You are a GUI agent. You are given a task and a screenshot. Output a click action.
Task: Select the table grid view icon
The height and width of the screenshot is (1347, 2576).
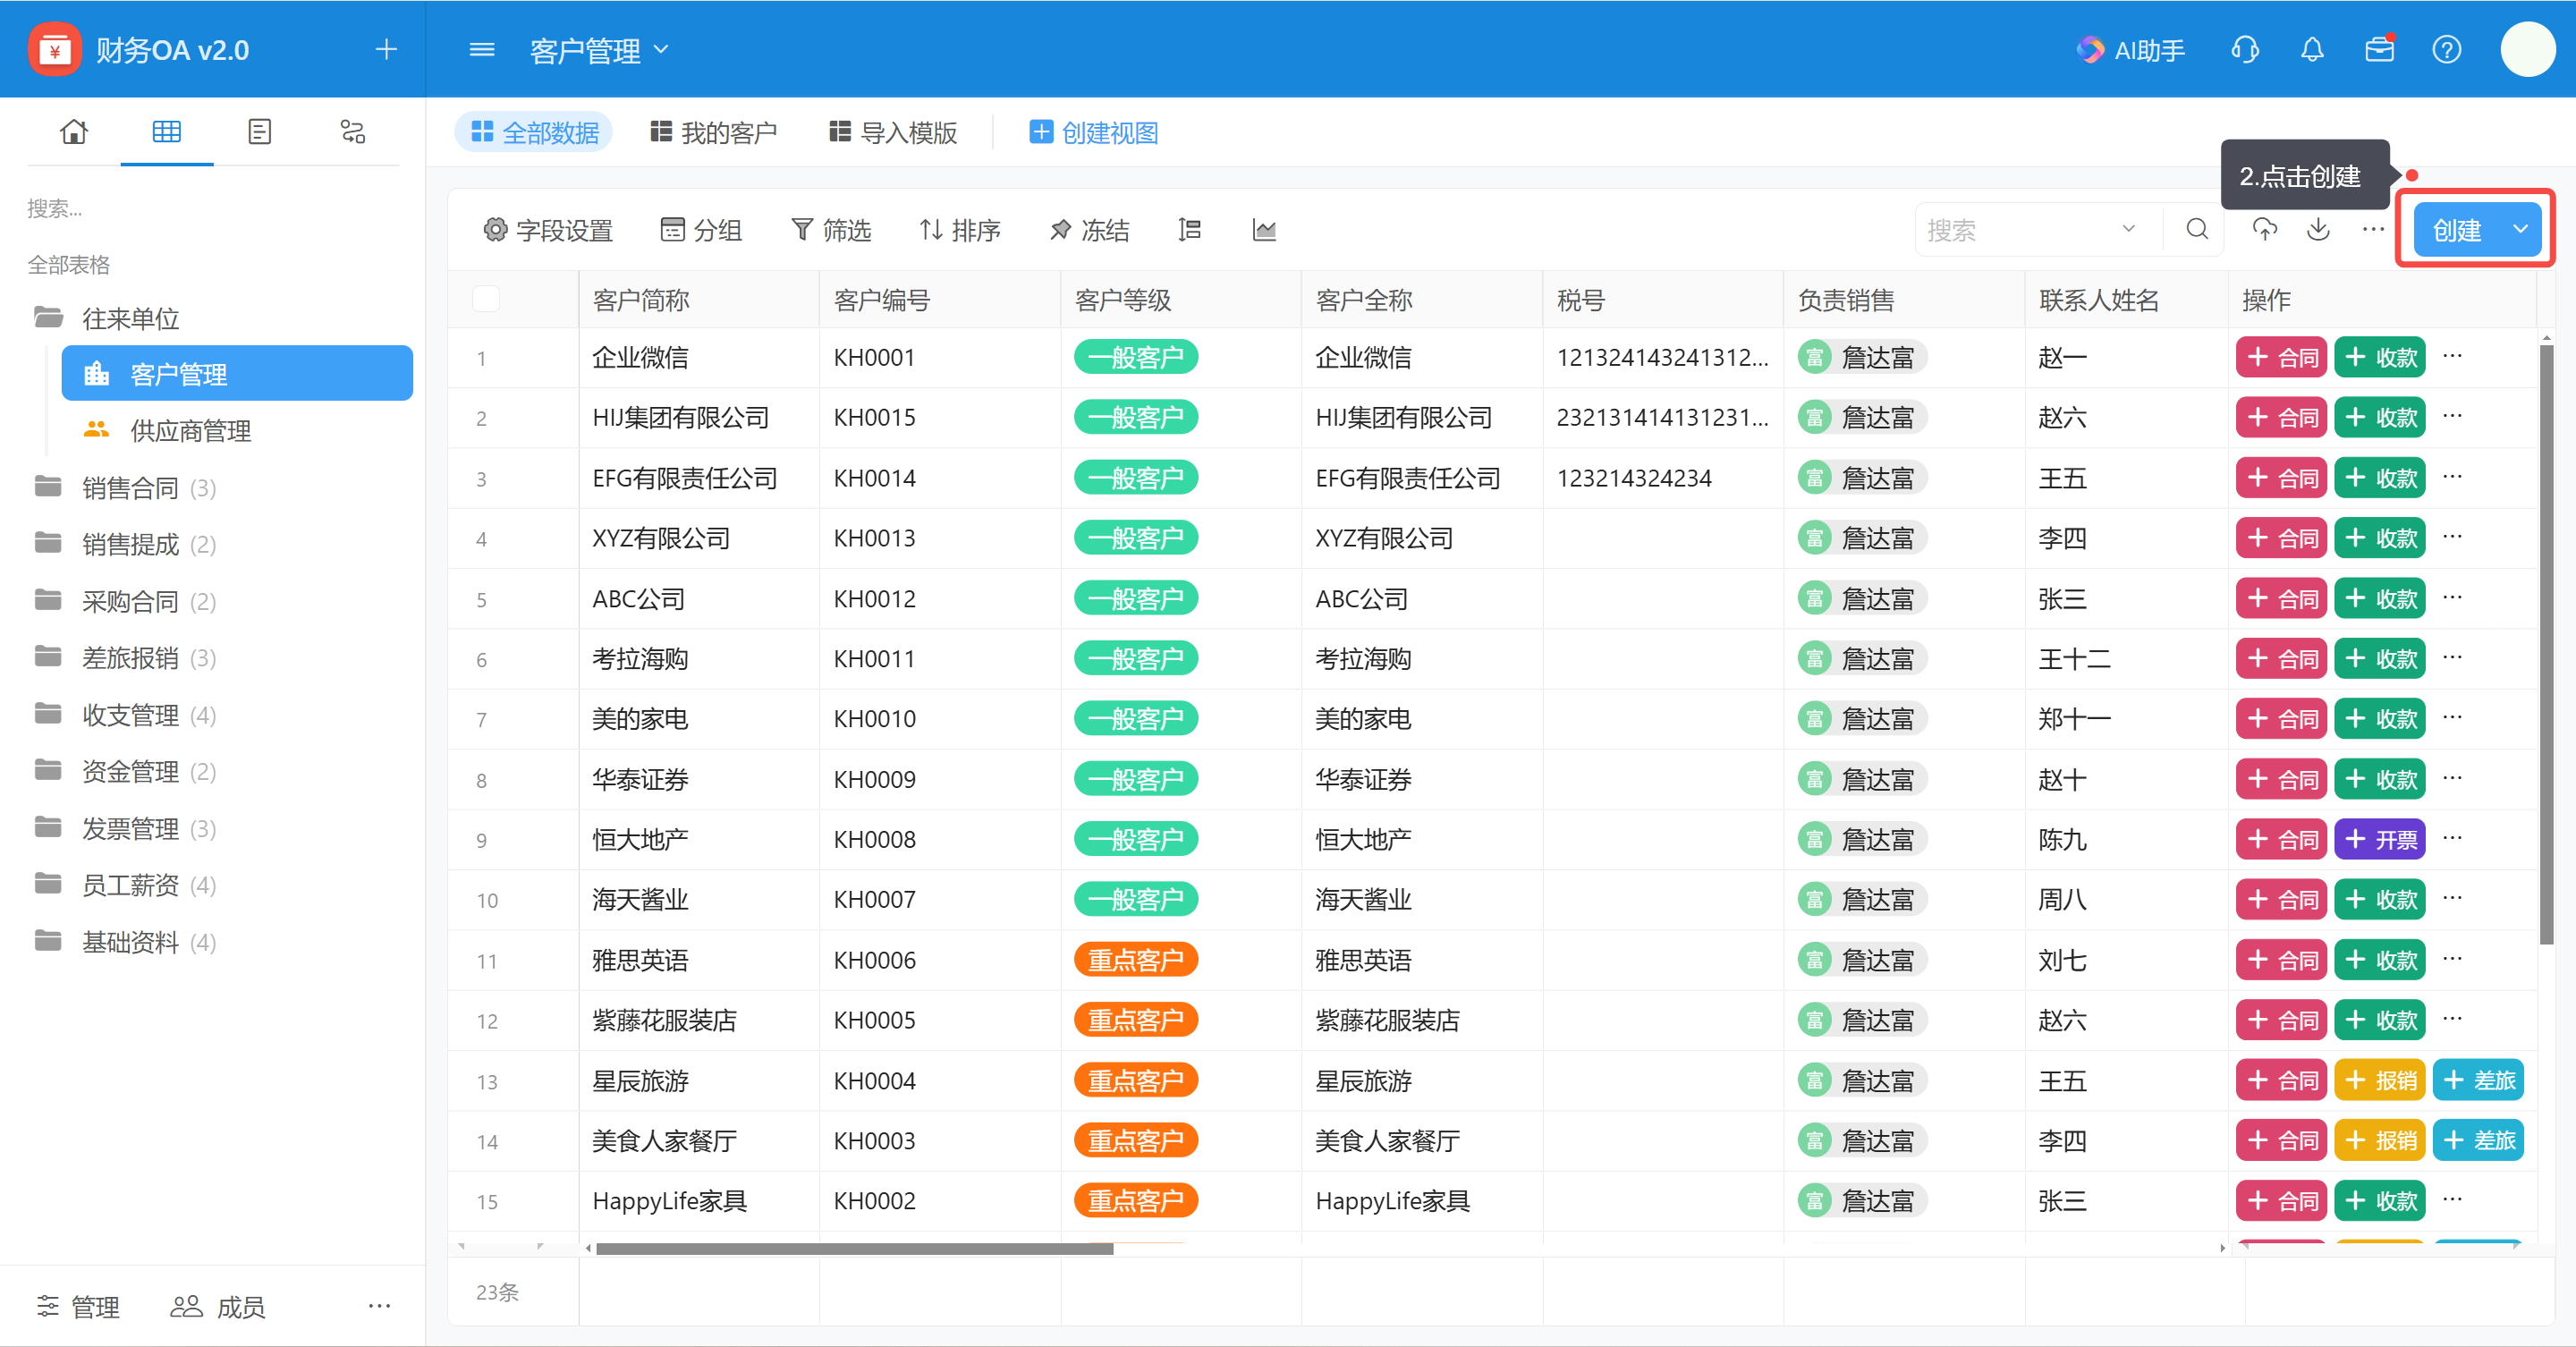(166, 132)
